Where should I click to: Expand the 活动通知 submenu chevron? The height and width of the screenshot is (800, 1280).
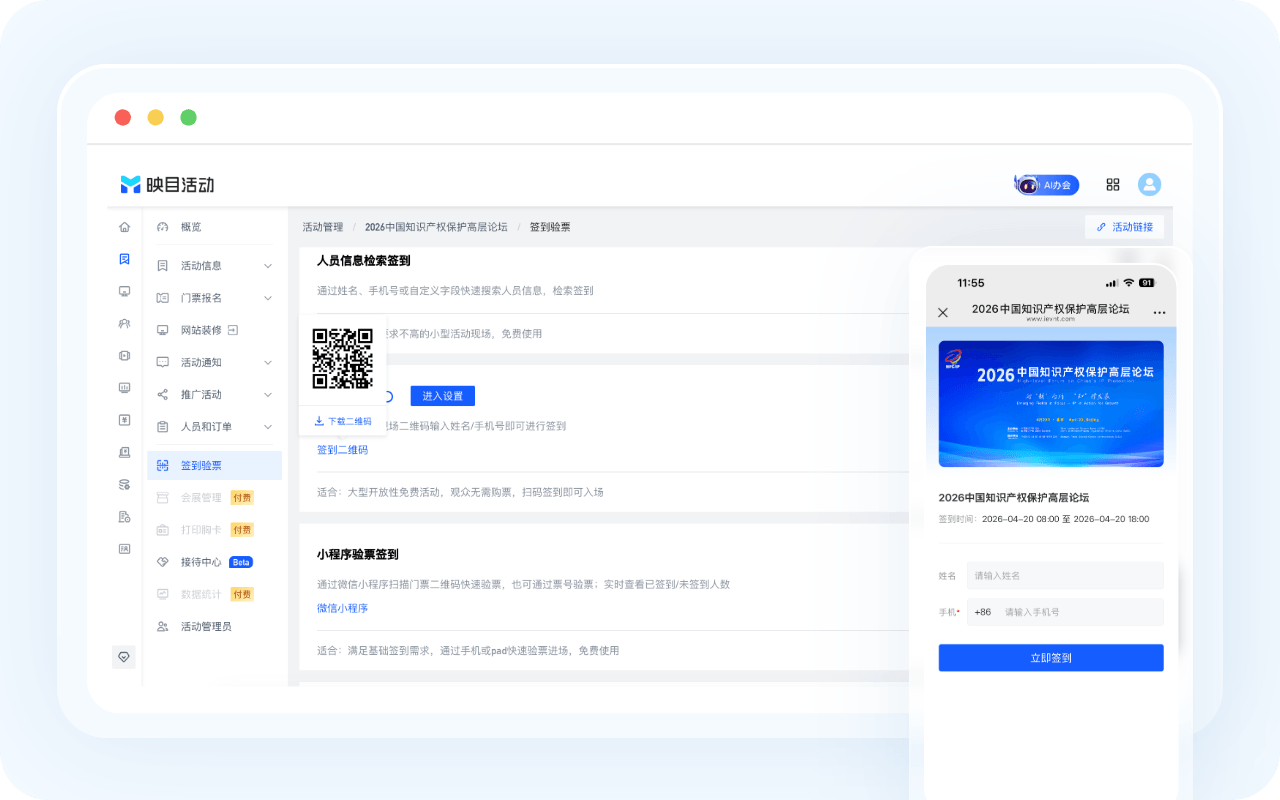click(268, 362)
